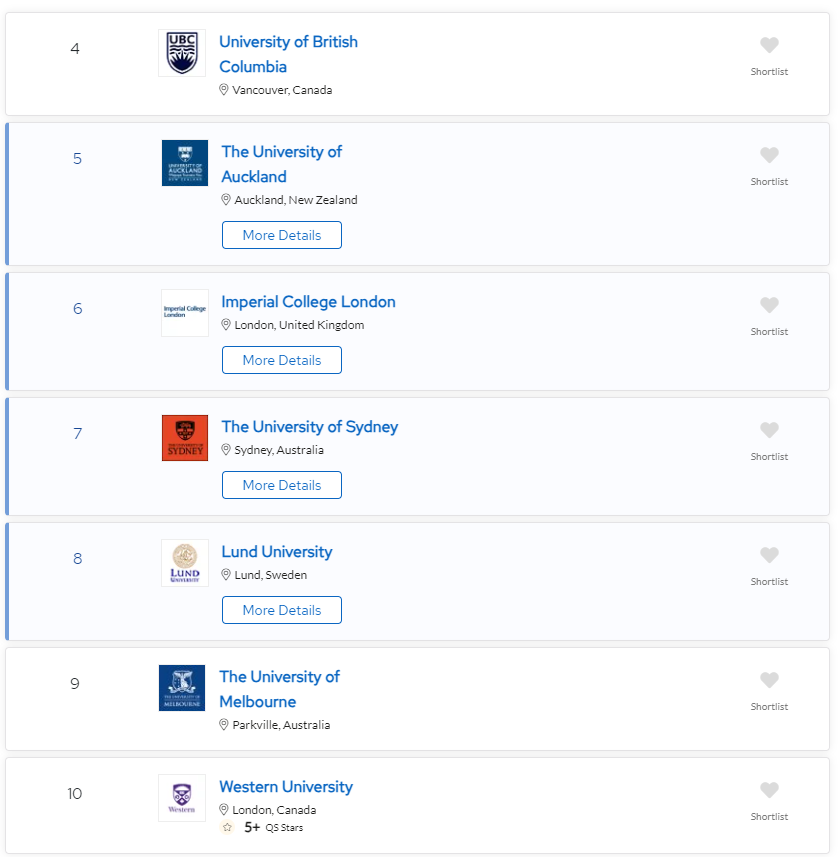Toggle shortlist heart for University of Auckland

pyautogui.click(x=769, y=155)
